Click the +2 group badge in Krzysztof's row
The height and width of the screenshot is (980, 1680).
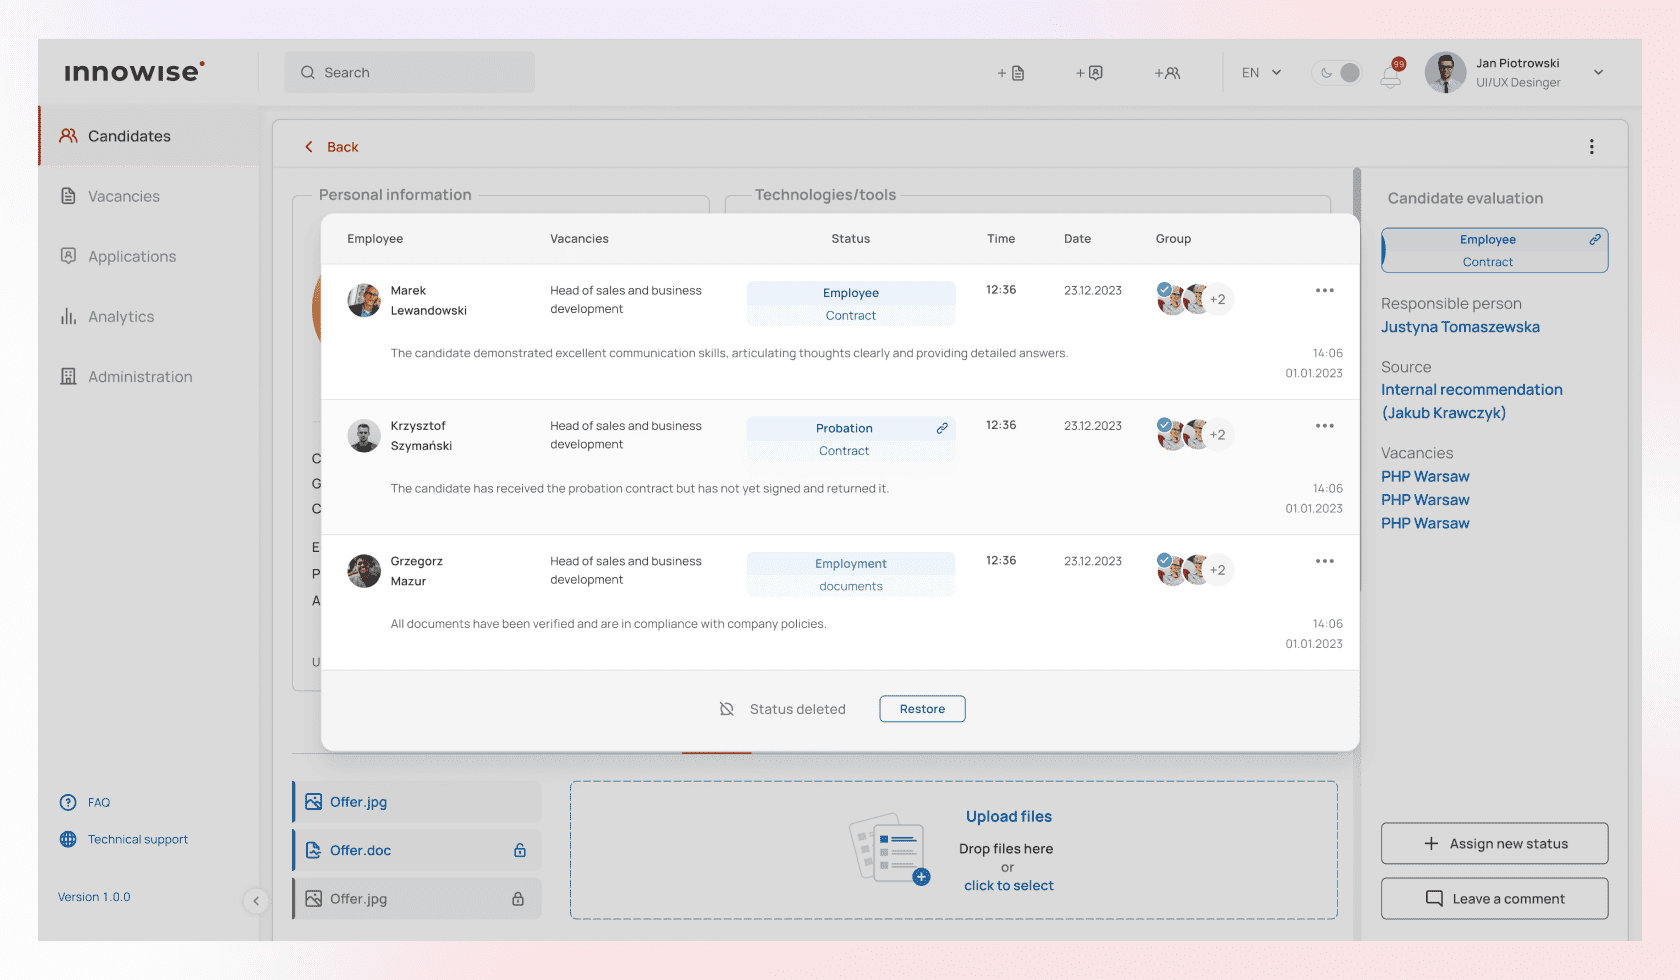click(x=1218, y=435)
